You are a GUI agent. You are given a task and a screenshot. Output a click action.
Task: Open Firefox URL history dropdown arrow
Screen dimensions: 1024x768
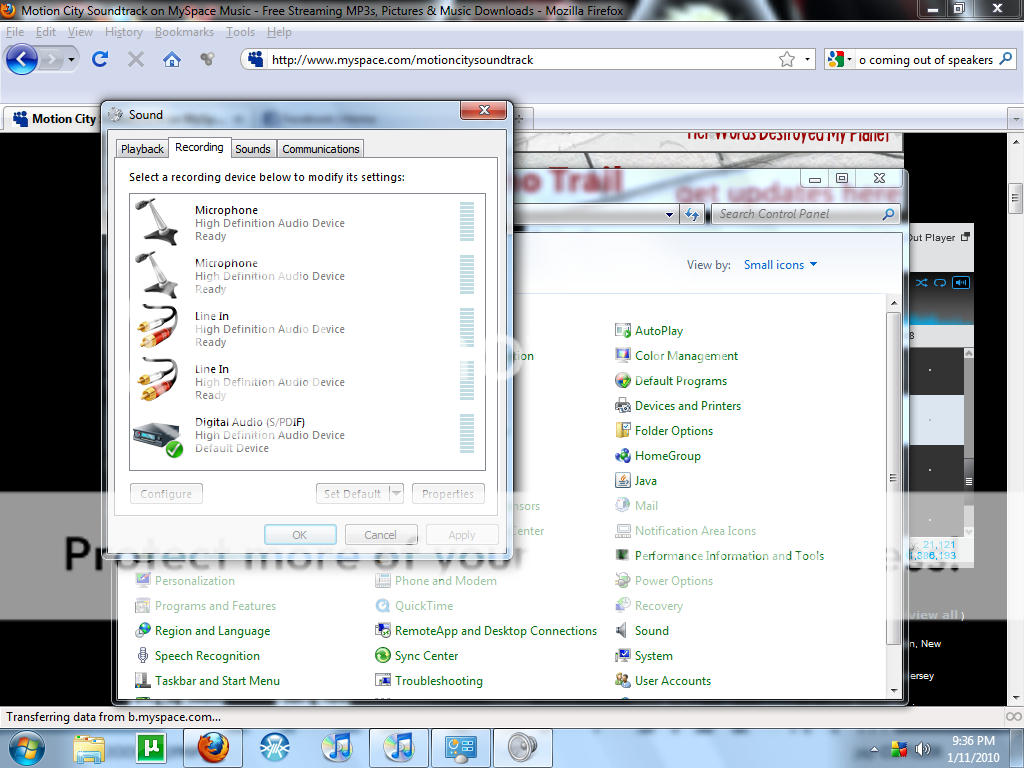[x=808, y=59]
